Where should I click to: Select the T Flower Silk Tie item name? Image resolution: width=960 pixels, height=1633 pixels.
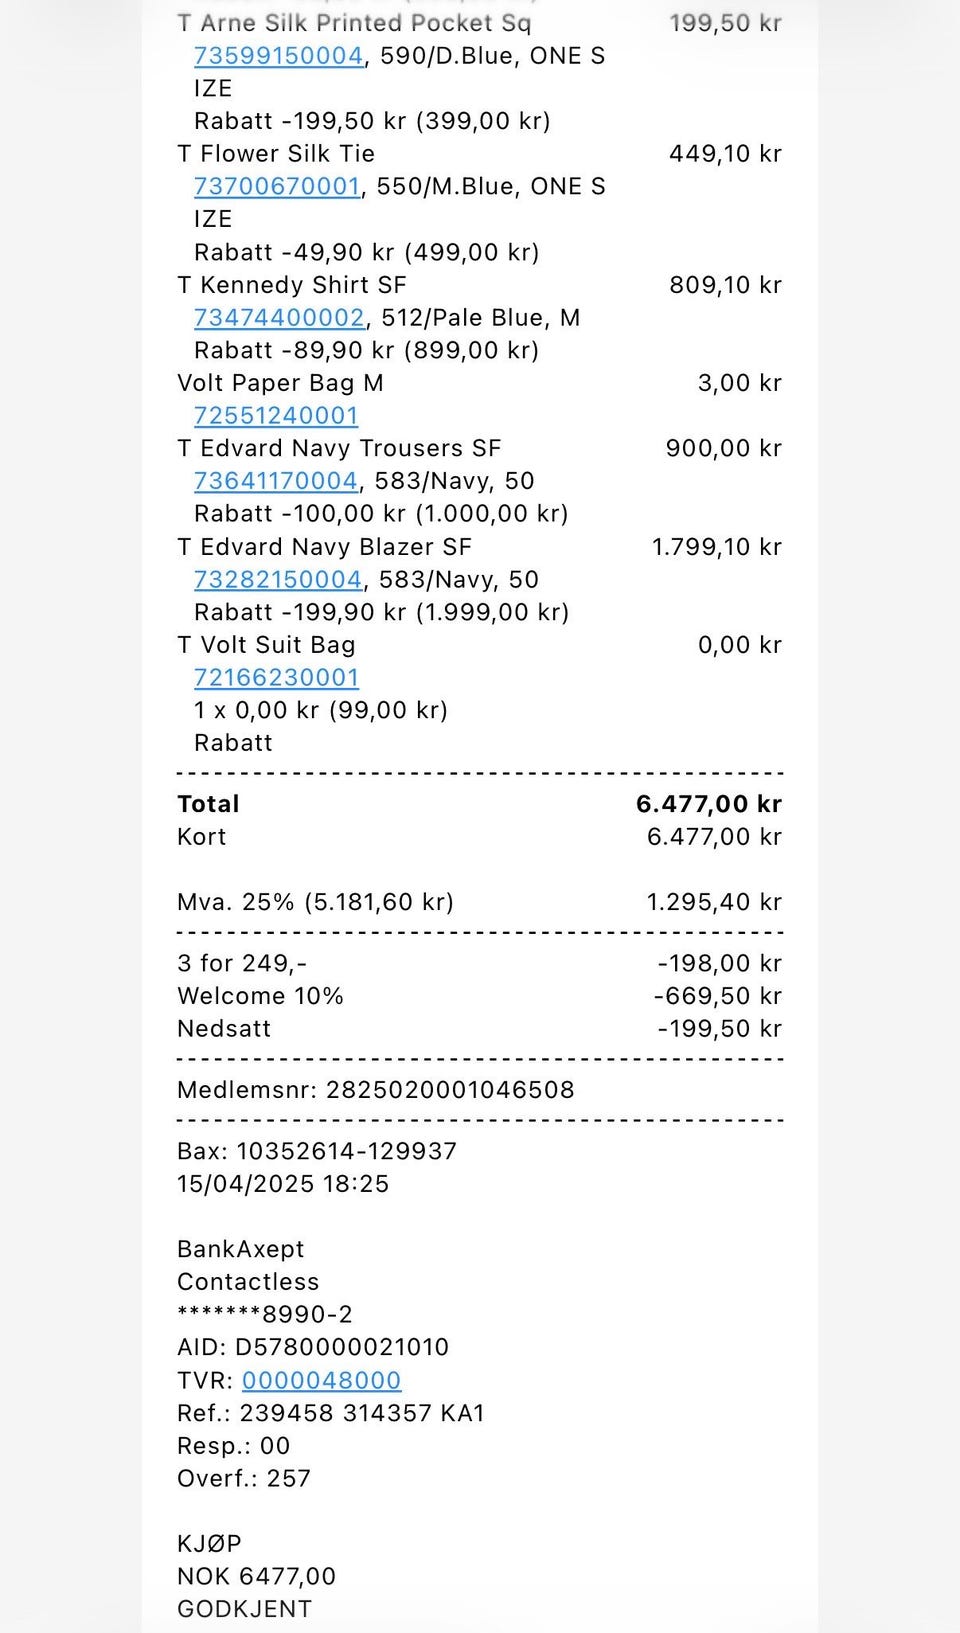pos(276,154)
